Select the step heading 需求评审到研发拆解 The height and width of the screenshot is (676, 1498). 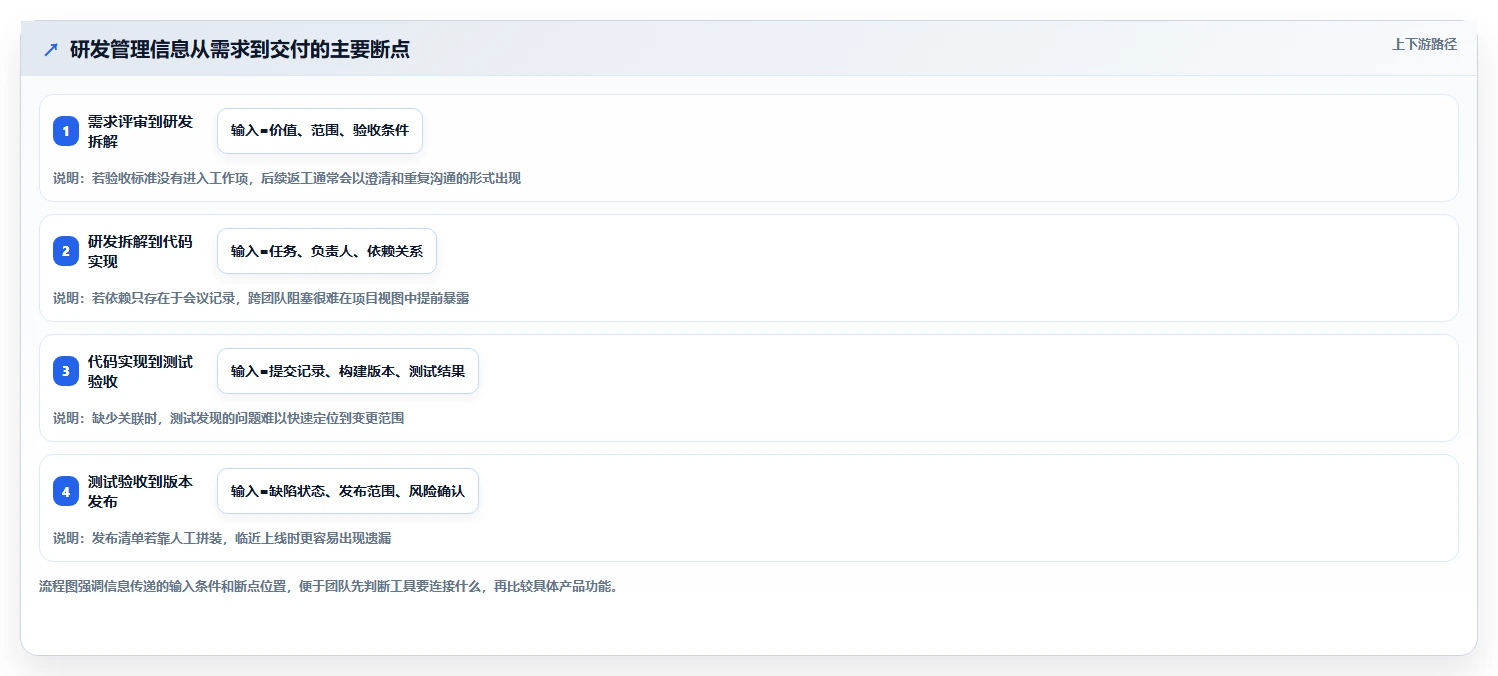(140, 131)
